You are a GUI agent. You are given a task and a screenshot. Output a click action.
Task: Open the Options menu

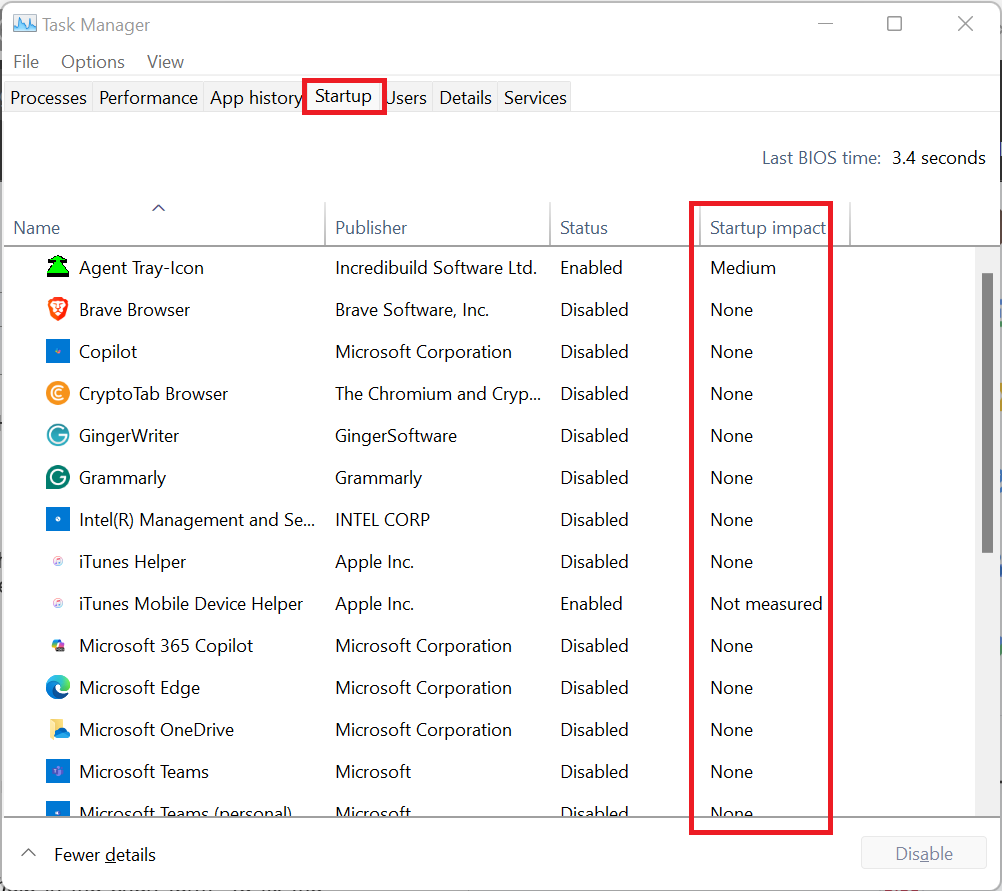(93, 62)
